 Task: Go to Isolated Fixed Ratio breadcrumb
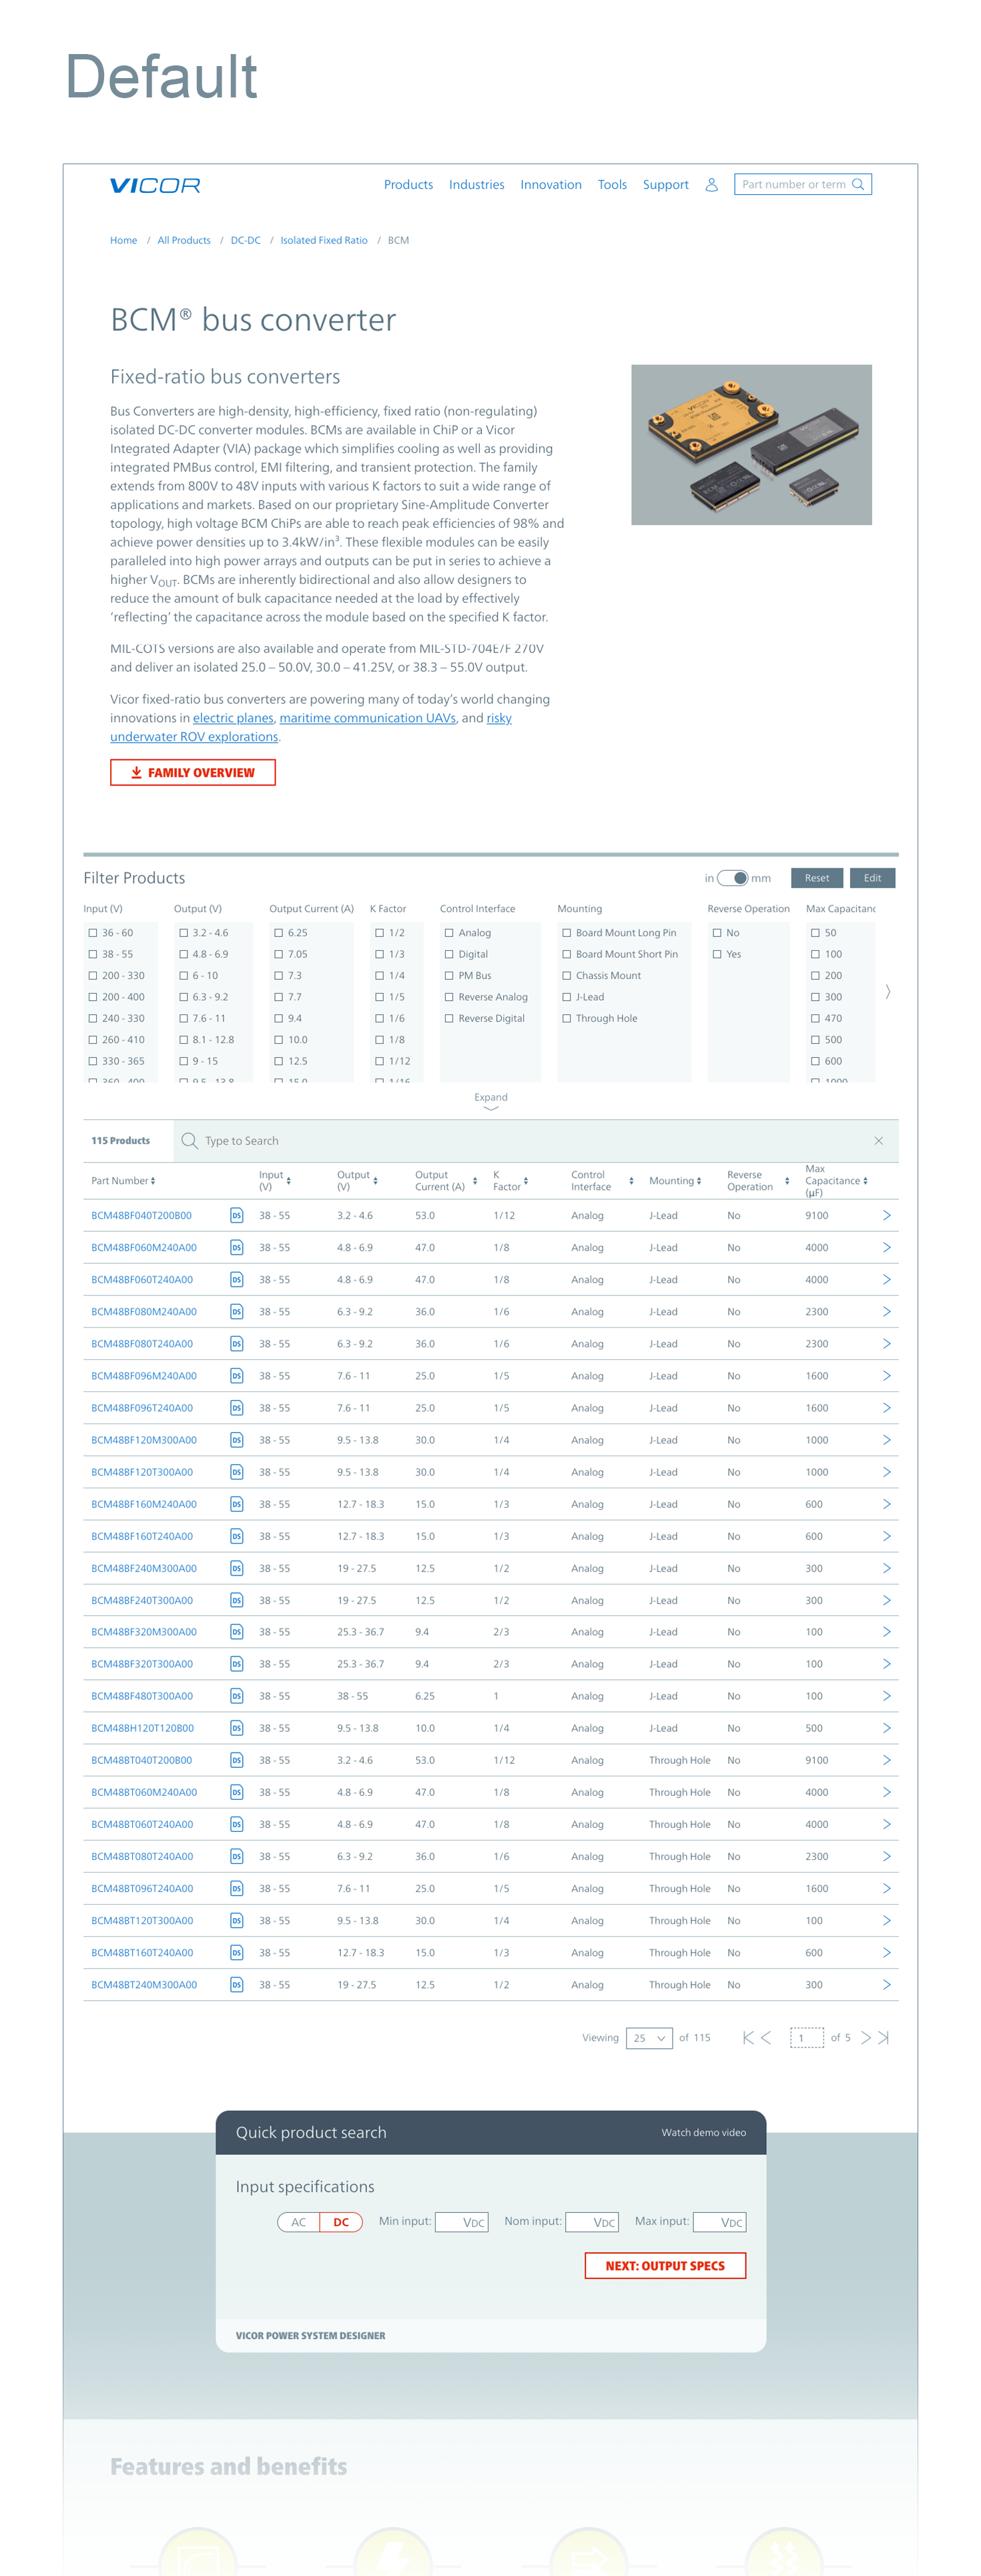(x=324, y=240)
